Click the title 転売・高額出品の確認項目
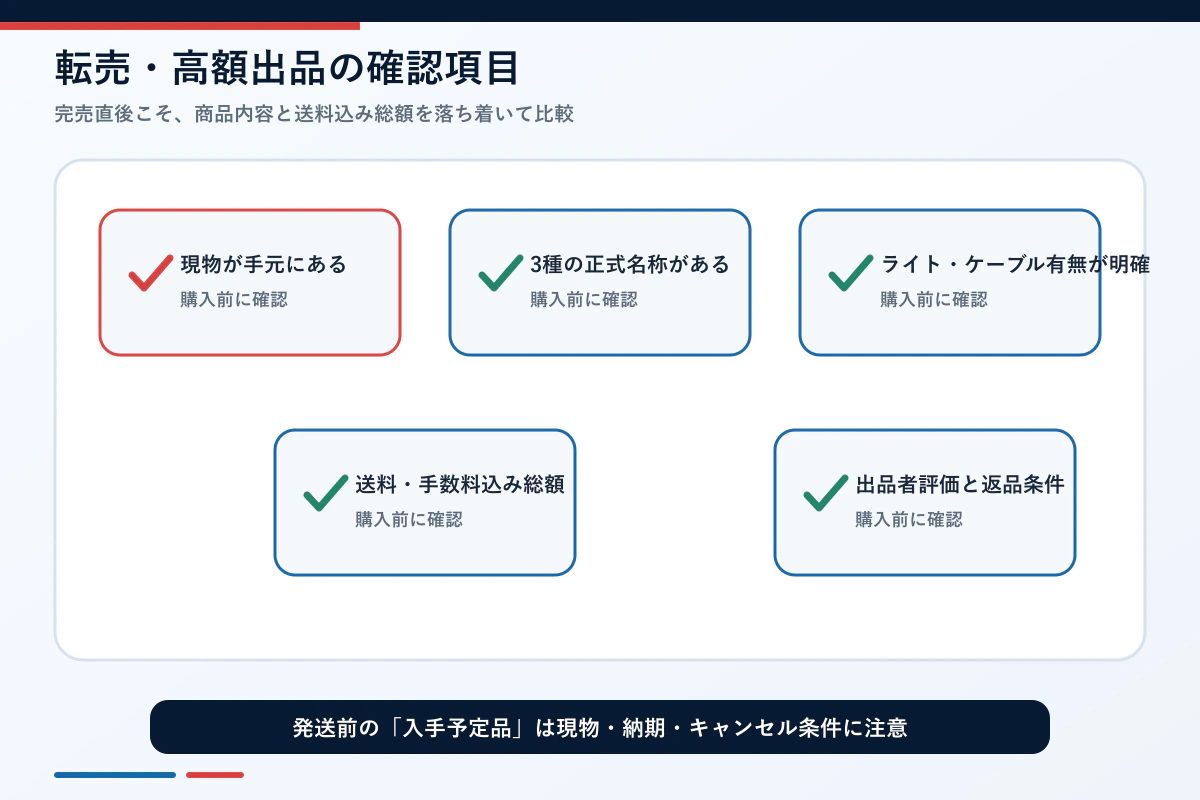 (x=287, y=70)
